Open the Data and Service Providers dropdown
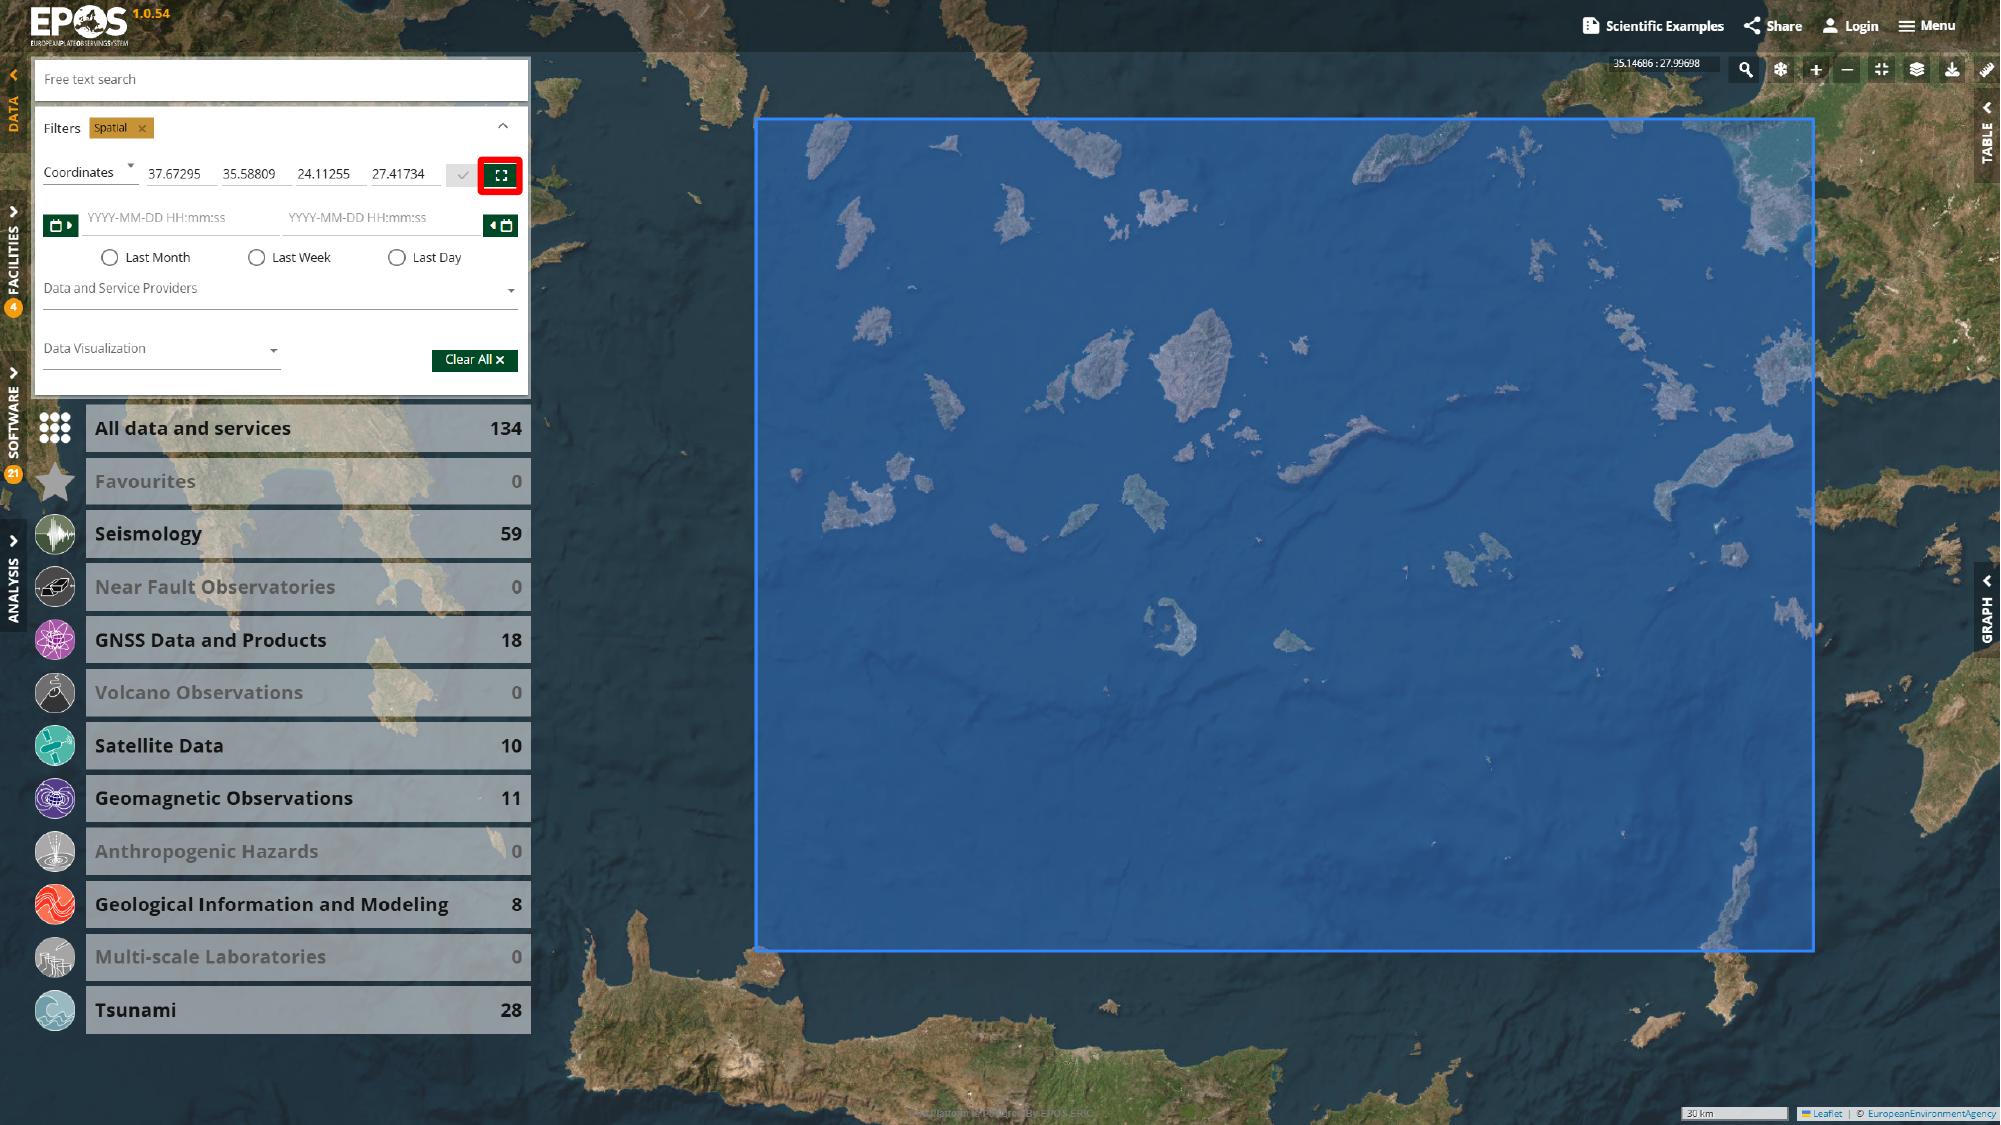The height and width of the screenshot is (1125, 2001). coord(510,290)
